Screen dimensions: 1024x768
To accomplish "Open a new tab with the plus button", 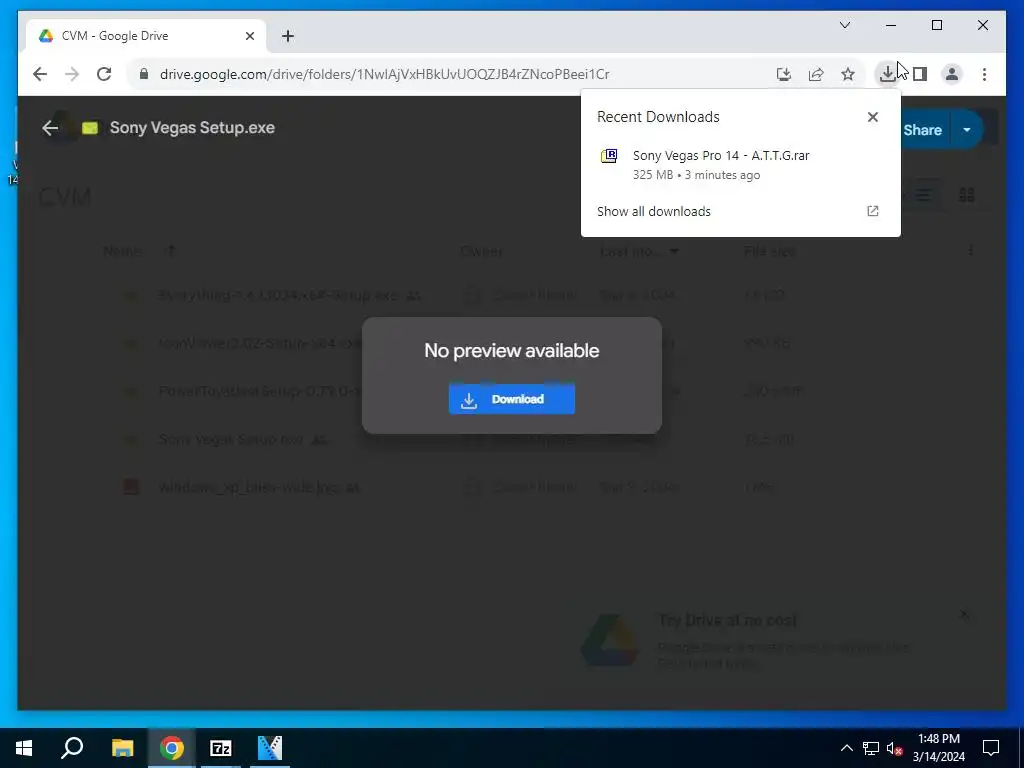I will click(288, 36).
